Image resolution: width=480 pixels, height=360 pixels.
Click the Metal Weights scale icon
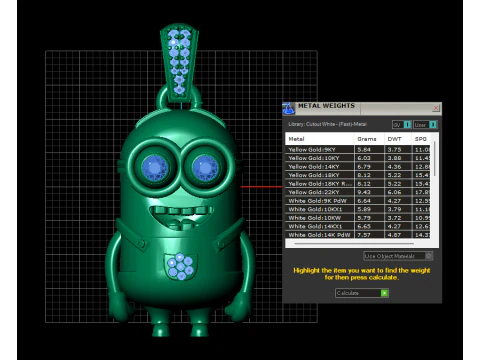289,108
